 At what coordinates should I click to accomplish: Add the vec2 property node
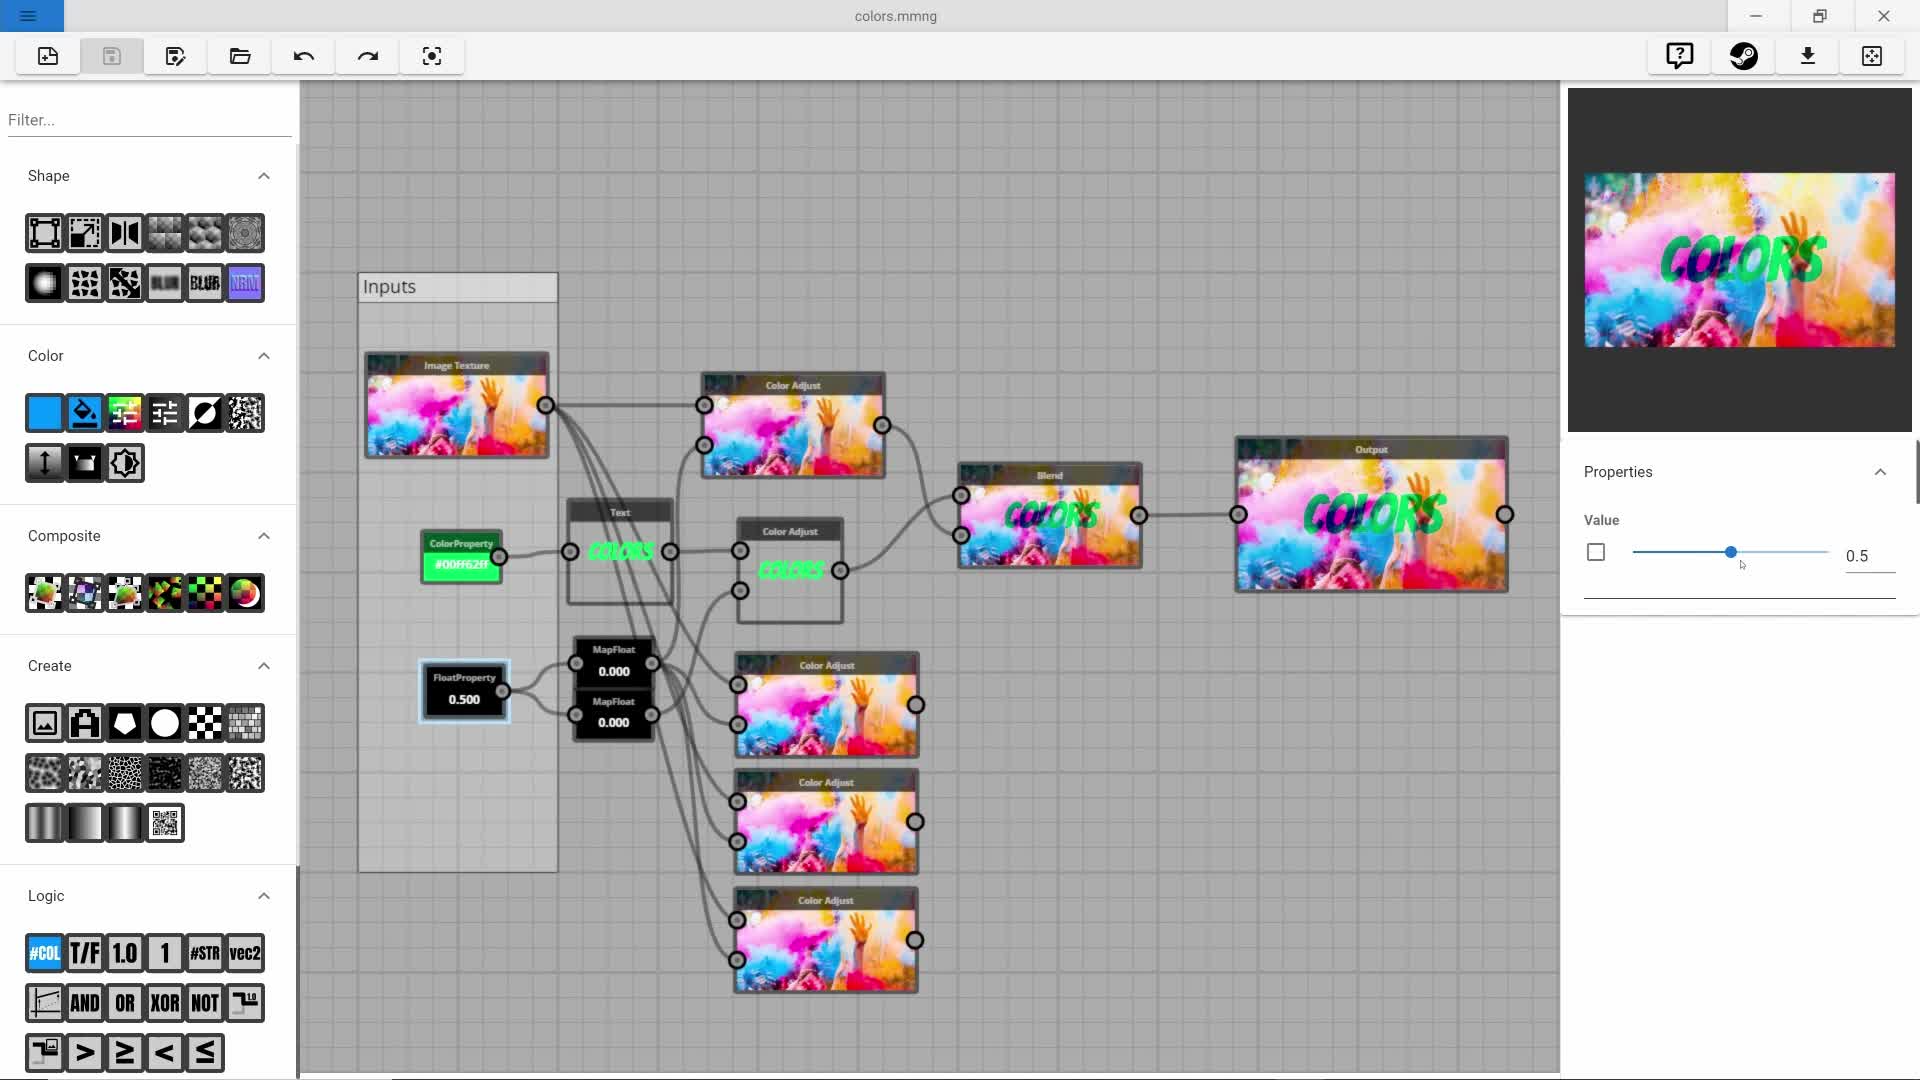tap(245, 953)
